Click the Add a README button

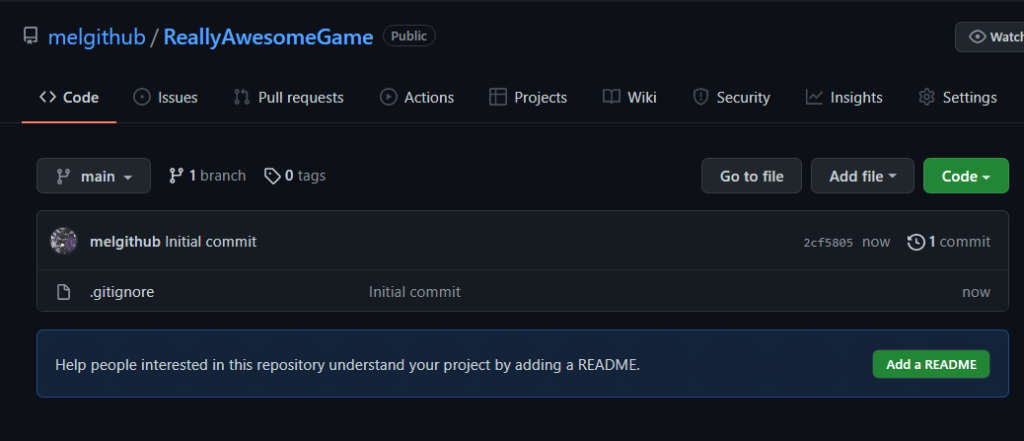click(x=931, y=365)
